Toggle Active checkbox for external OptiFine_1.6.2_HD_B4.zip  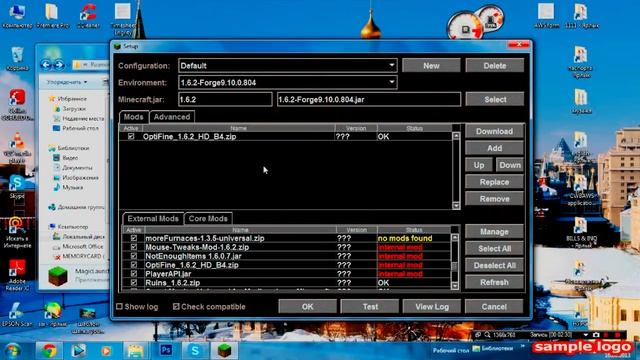click(x=133, y=265)
